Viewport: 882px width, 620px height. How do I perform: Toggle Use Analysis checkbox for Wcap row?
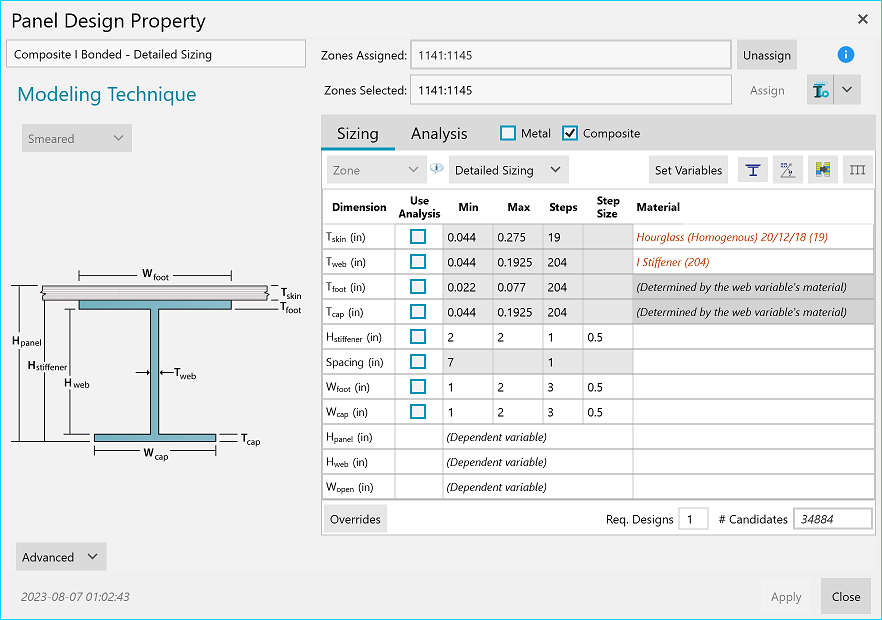pyautogui.click(x=418, y=412)
